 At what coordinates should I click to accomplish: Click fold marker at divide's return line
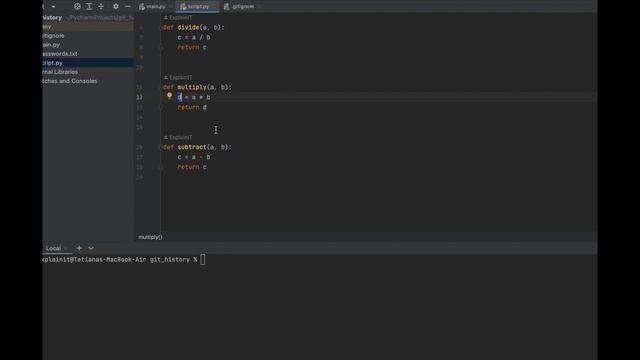161,47
